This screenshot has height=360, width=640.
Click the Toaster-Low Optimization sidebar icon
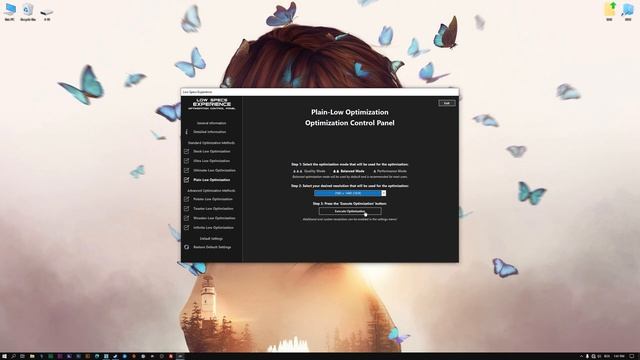[x=187, y=209]
